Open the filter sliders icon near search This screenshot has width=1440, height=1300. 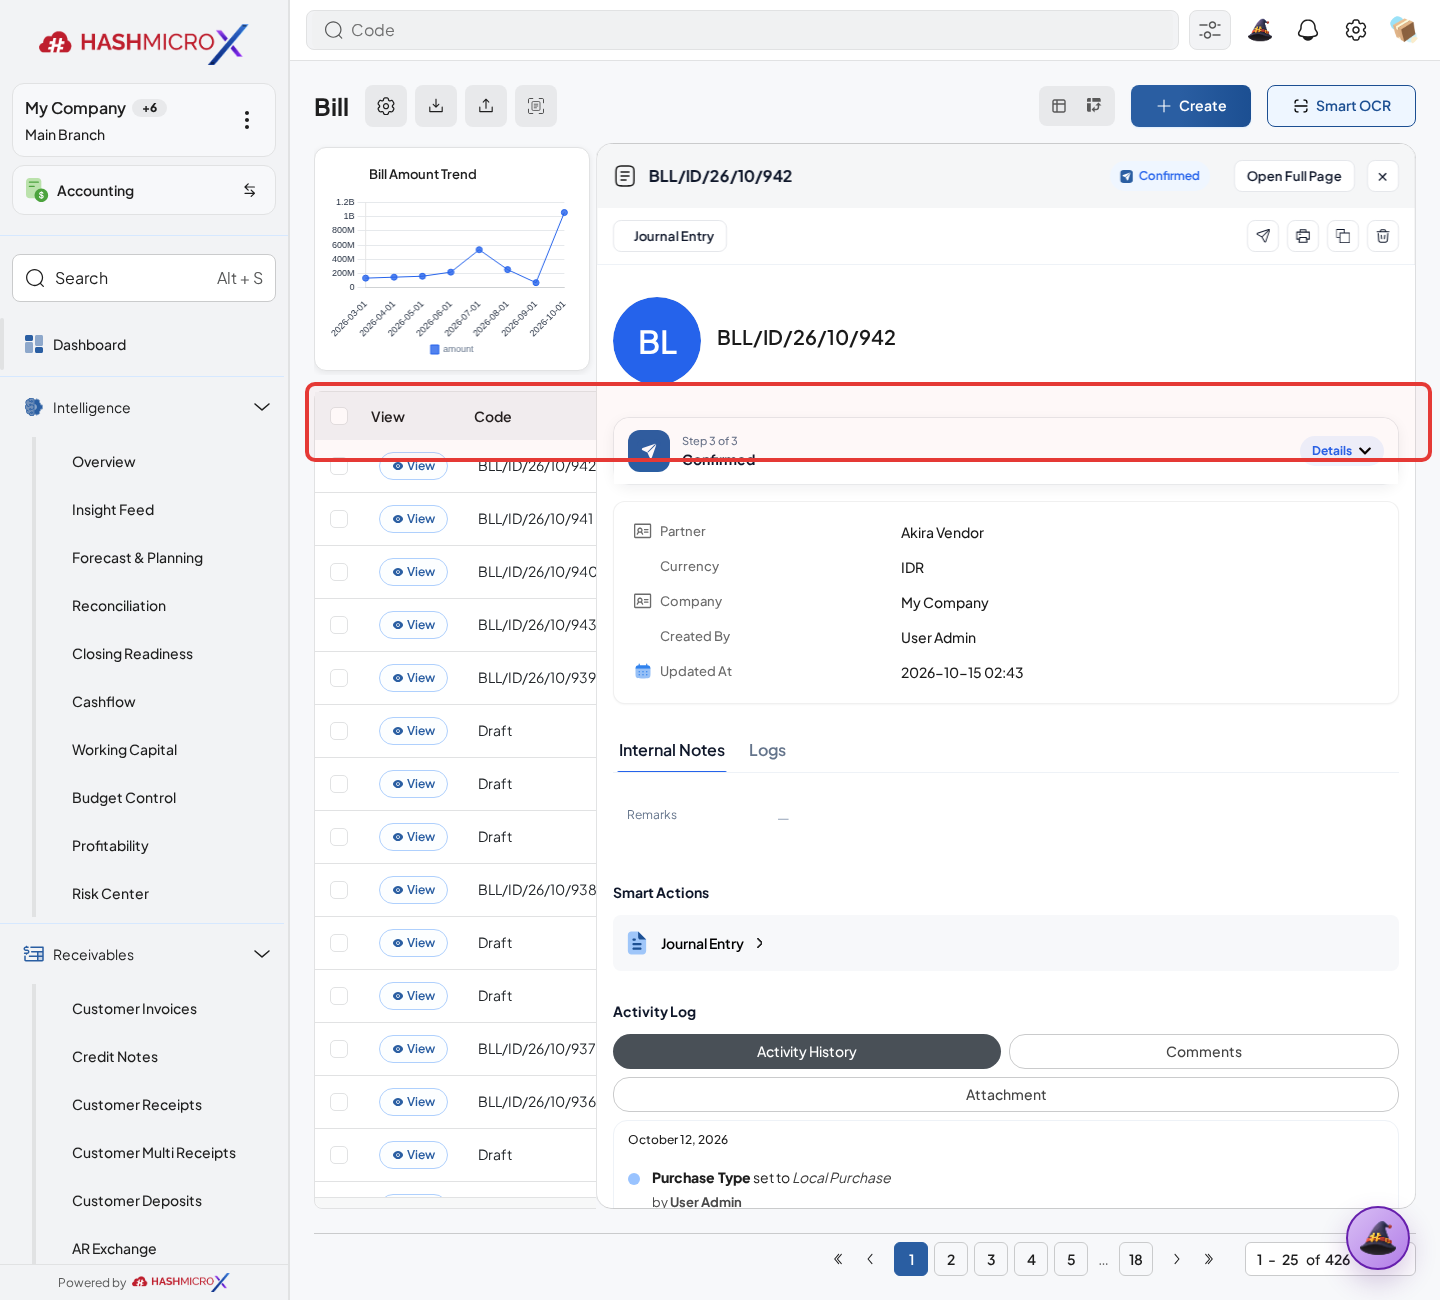tap(1210, 30)
